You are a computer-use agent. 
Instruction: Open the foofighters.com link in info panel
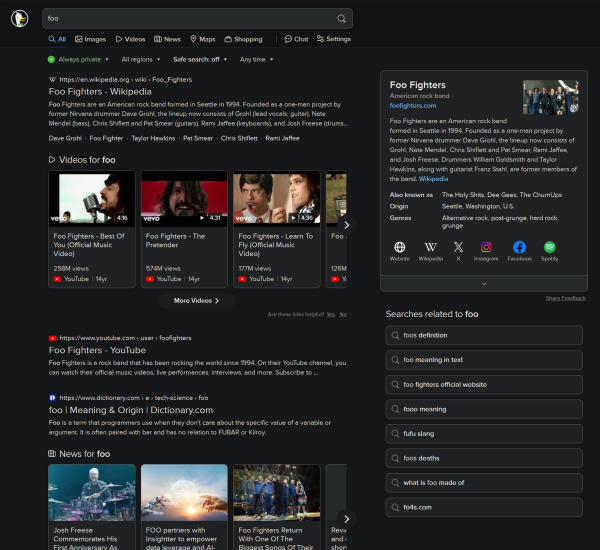tap(413, 106)
